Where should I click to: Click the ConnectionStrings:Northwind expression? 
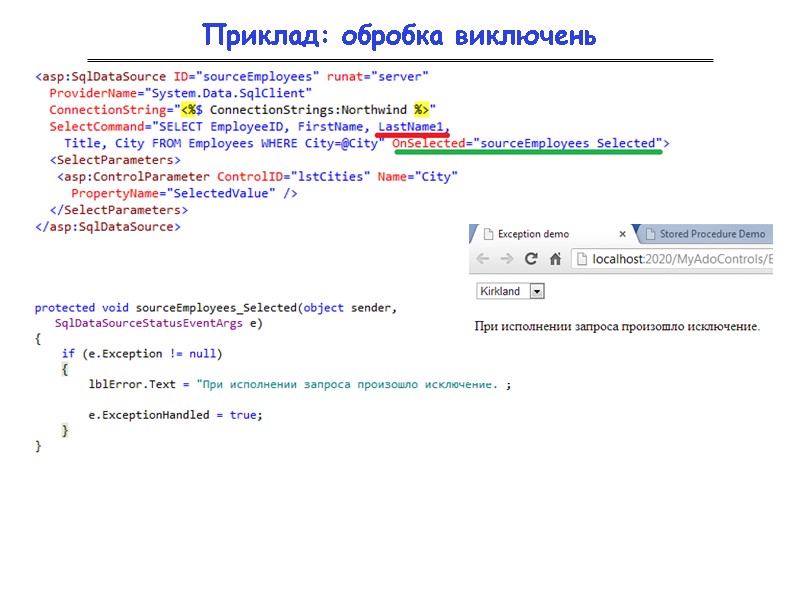308,110
